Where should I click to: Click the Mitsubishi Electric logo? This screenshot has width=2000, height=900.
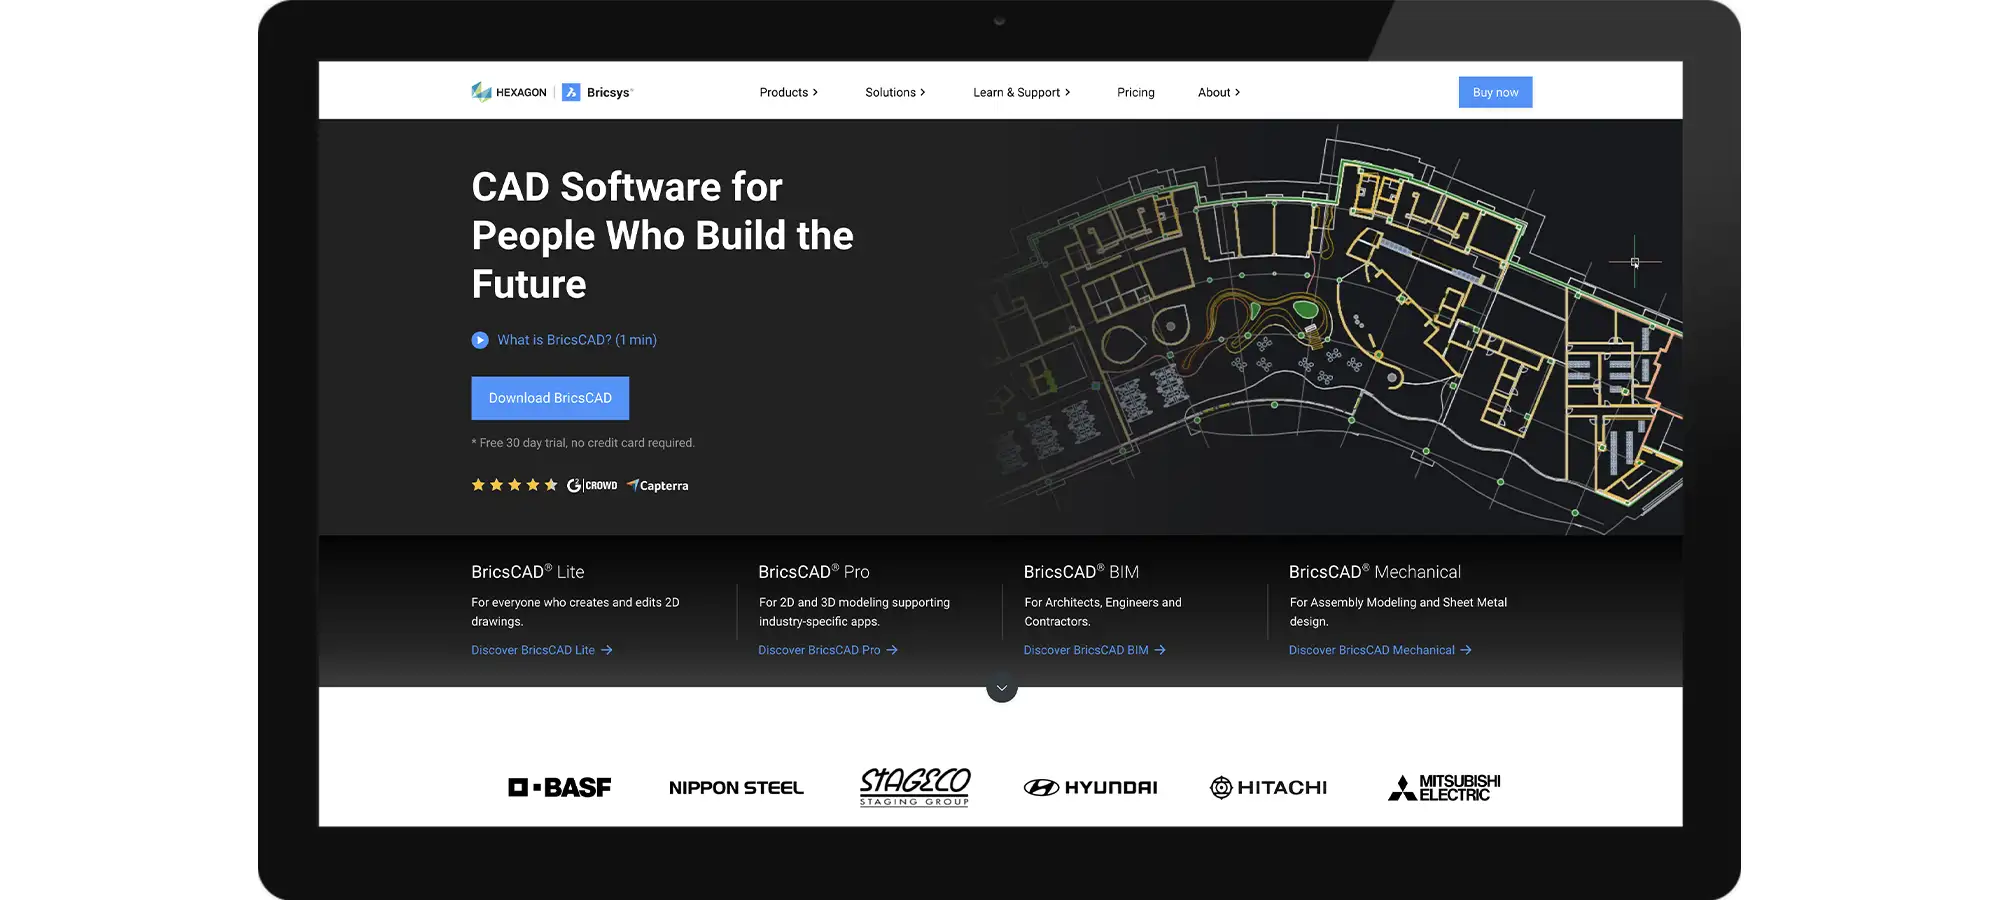pos(1444,788)
